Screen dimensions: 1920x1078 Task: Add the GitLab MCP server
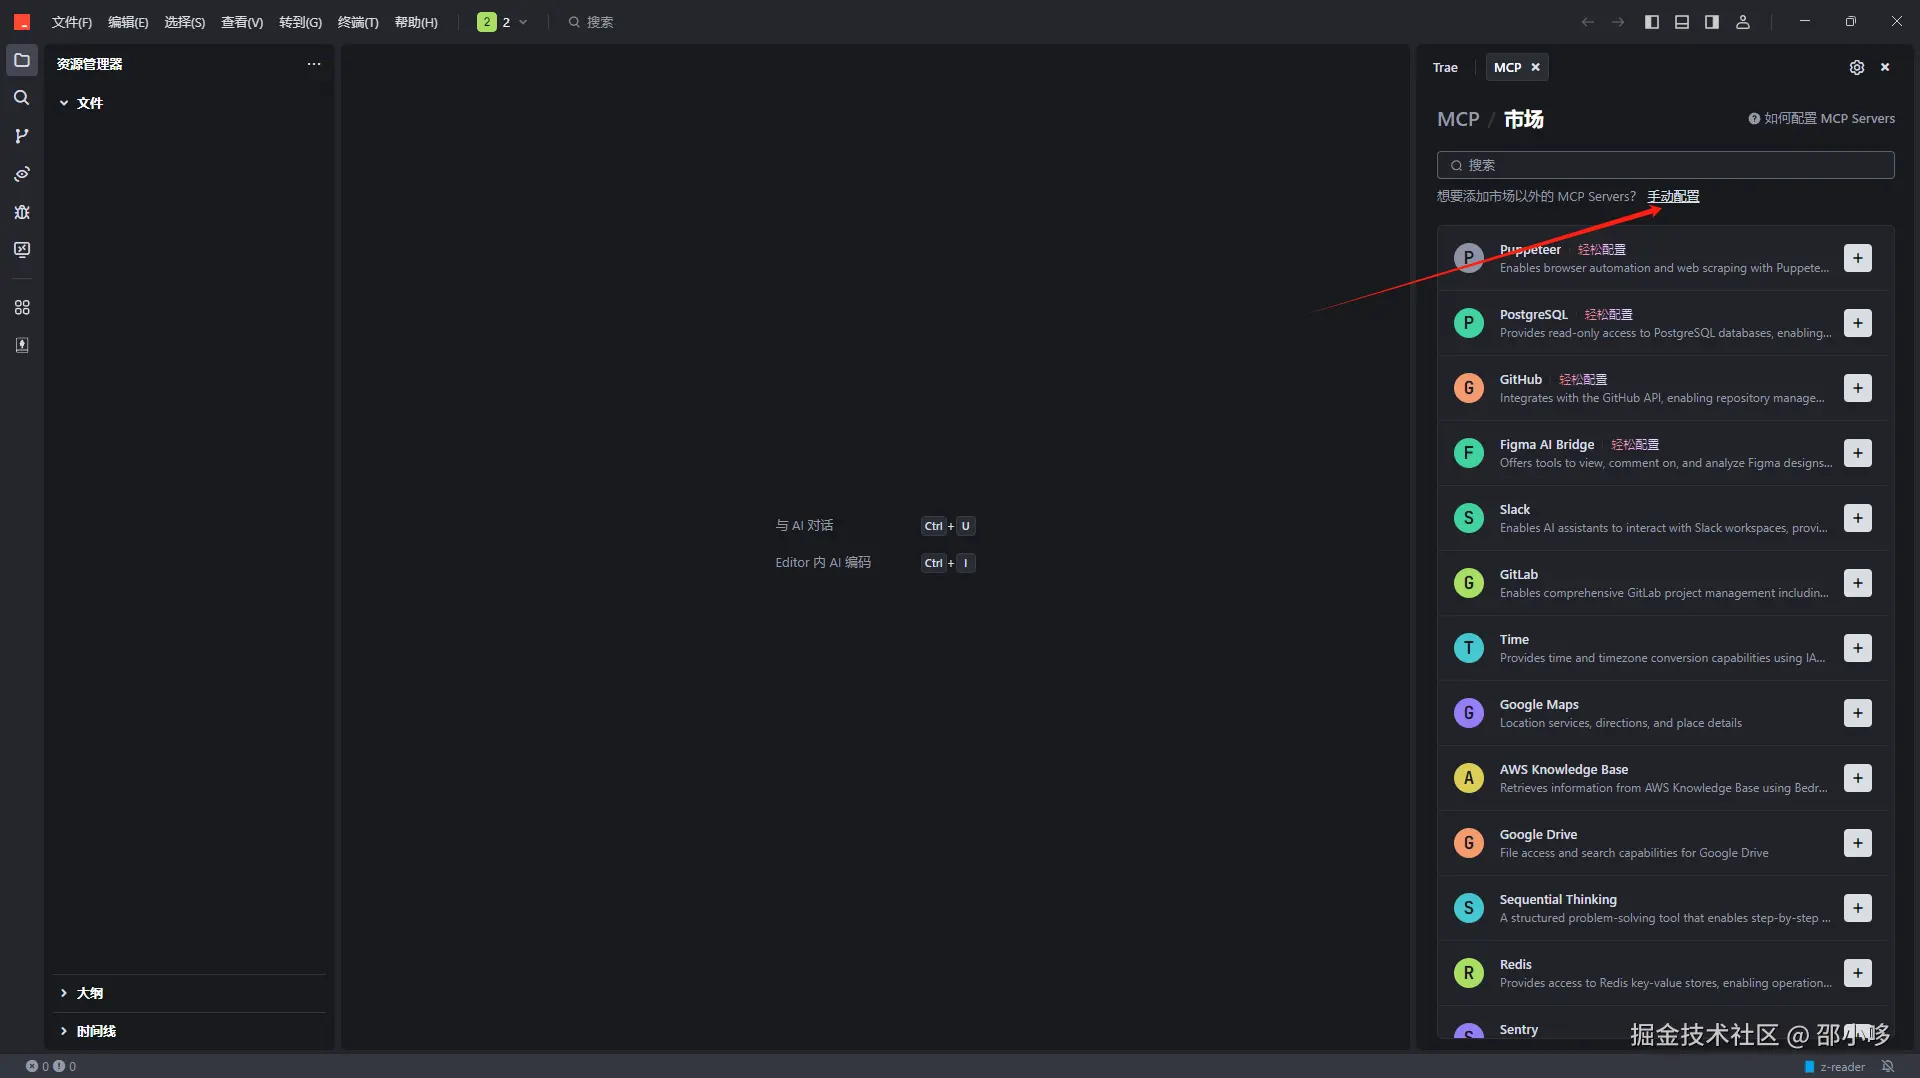tap(1858, 583)
